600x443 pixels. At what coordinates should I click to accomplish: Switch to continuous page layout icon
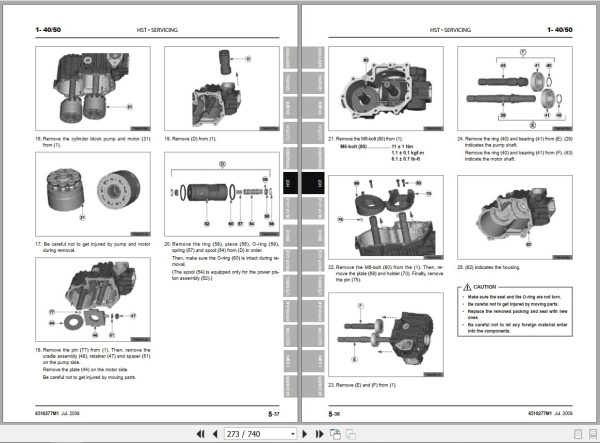click(593, 434)
